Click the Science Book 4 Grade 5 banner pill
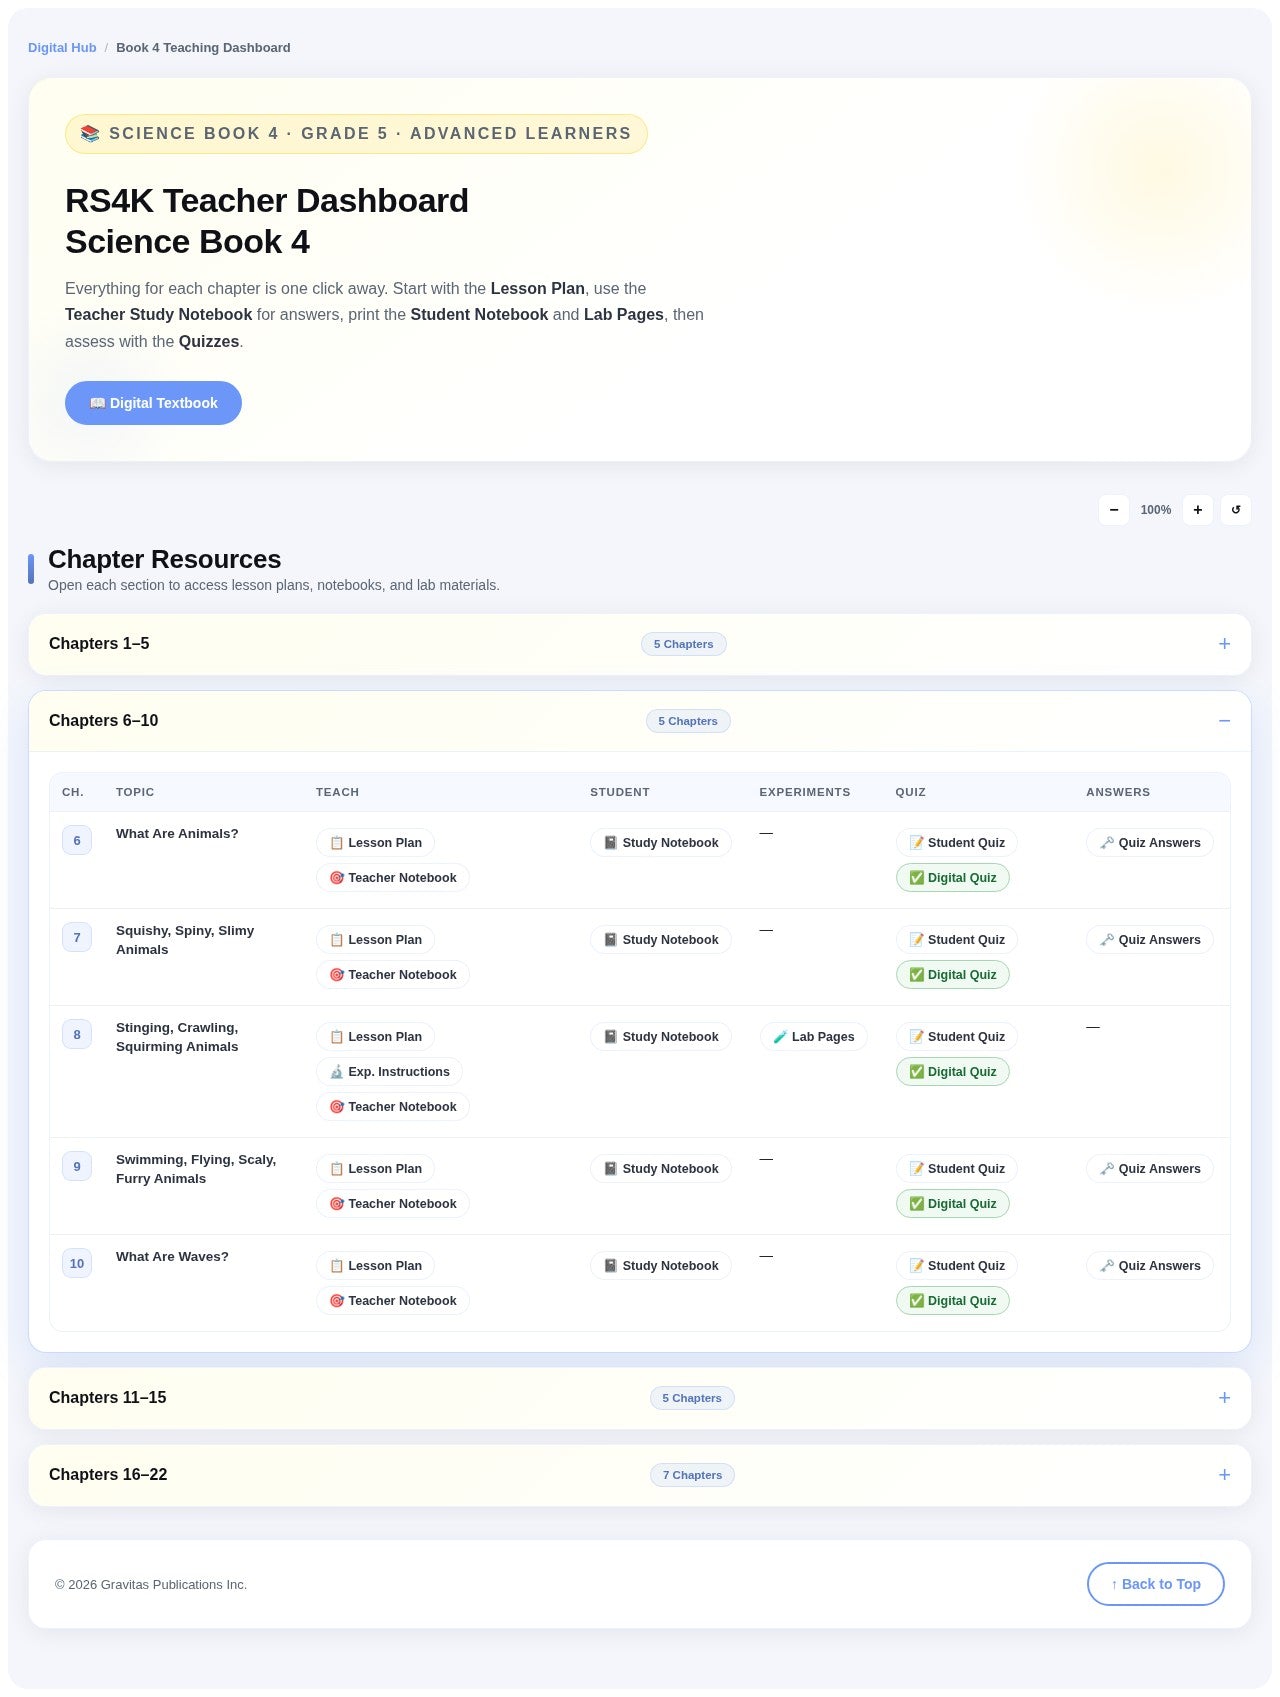The width and height of the screenshot is (1280, 1697). coord(356,134)
